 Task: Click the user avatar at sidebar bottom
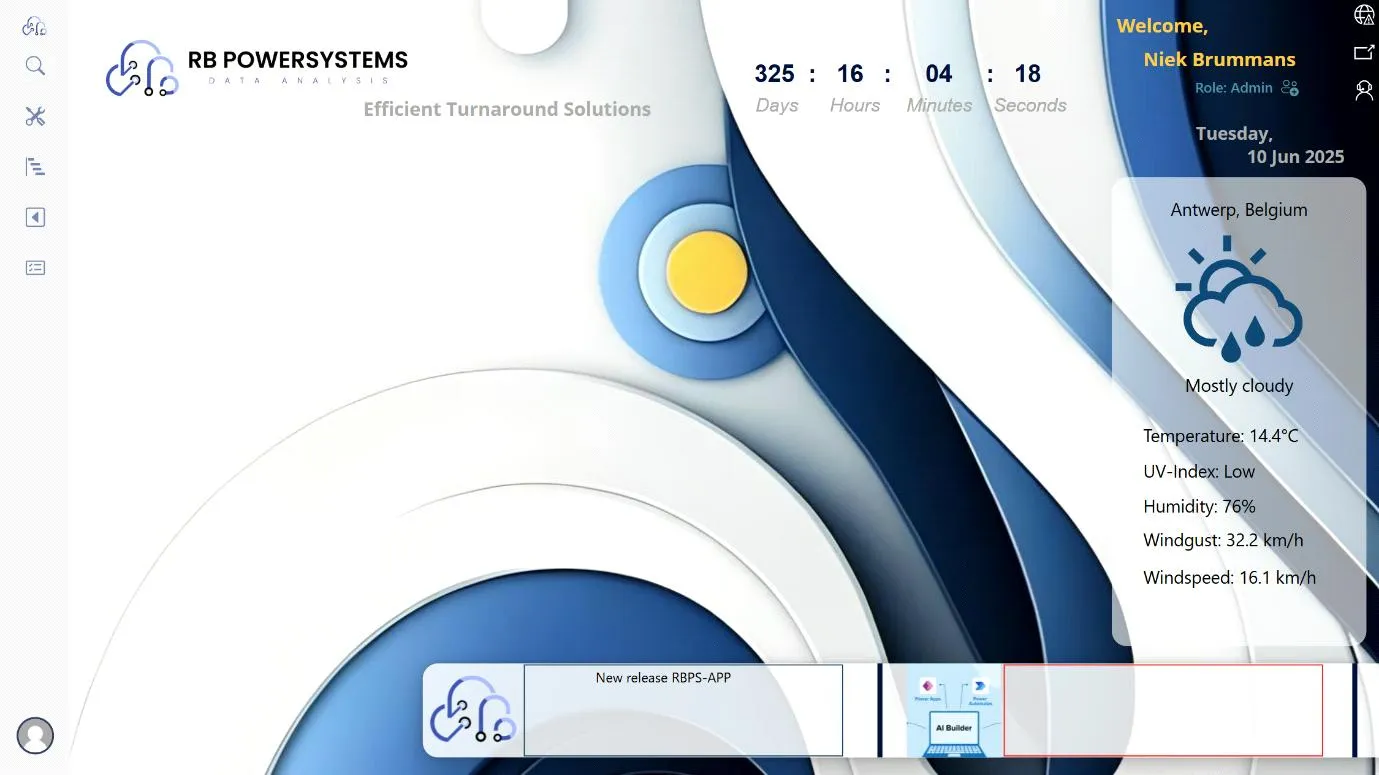tap(35, 735)
